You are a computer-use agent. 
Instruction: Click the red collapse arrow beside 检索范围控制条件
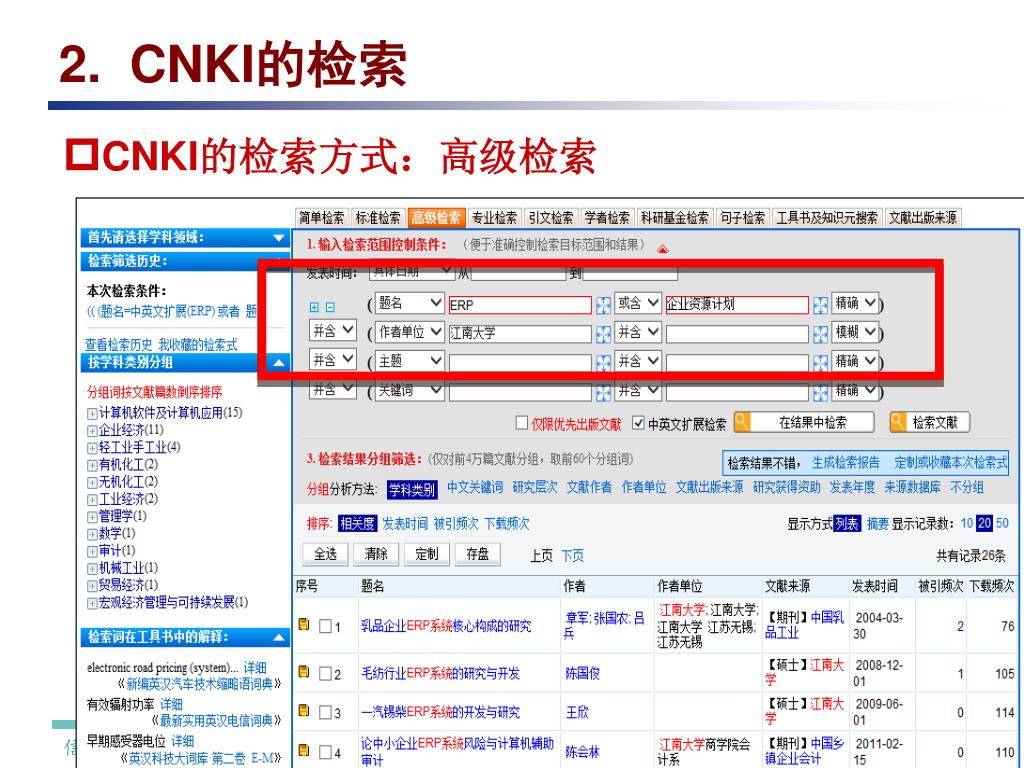[x=662, y=249]
